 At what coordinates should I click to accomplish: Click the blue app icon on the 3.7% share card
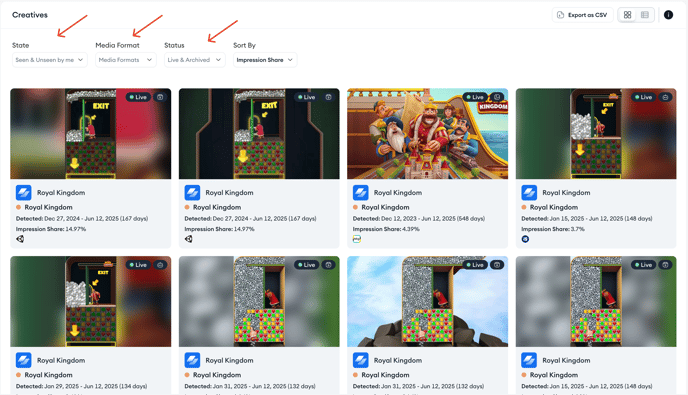[x=529, y=192]
